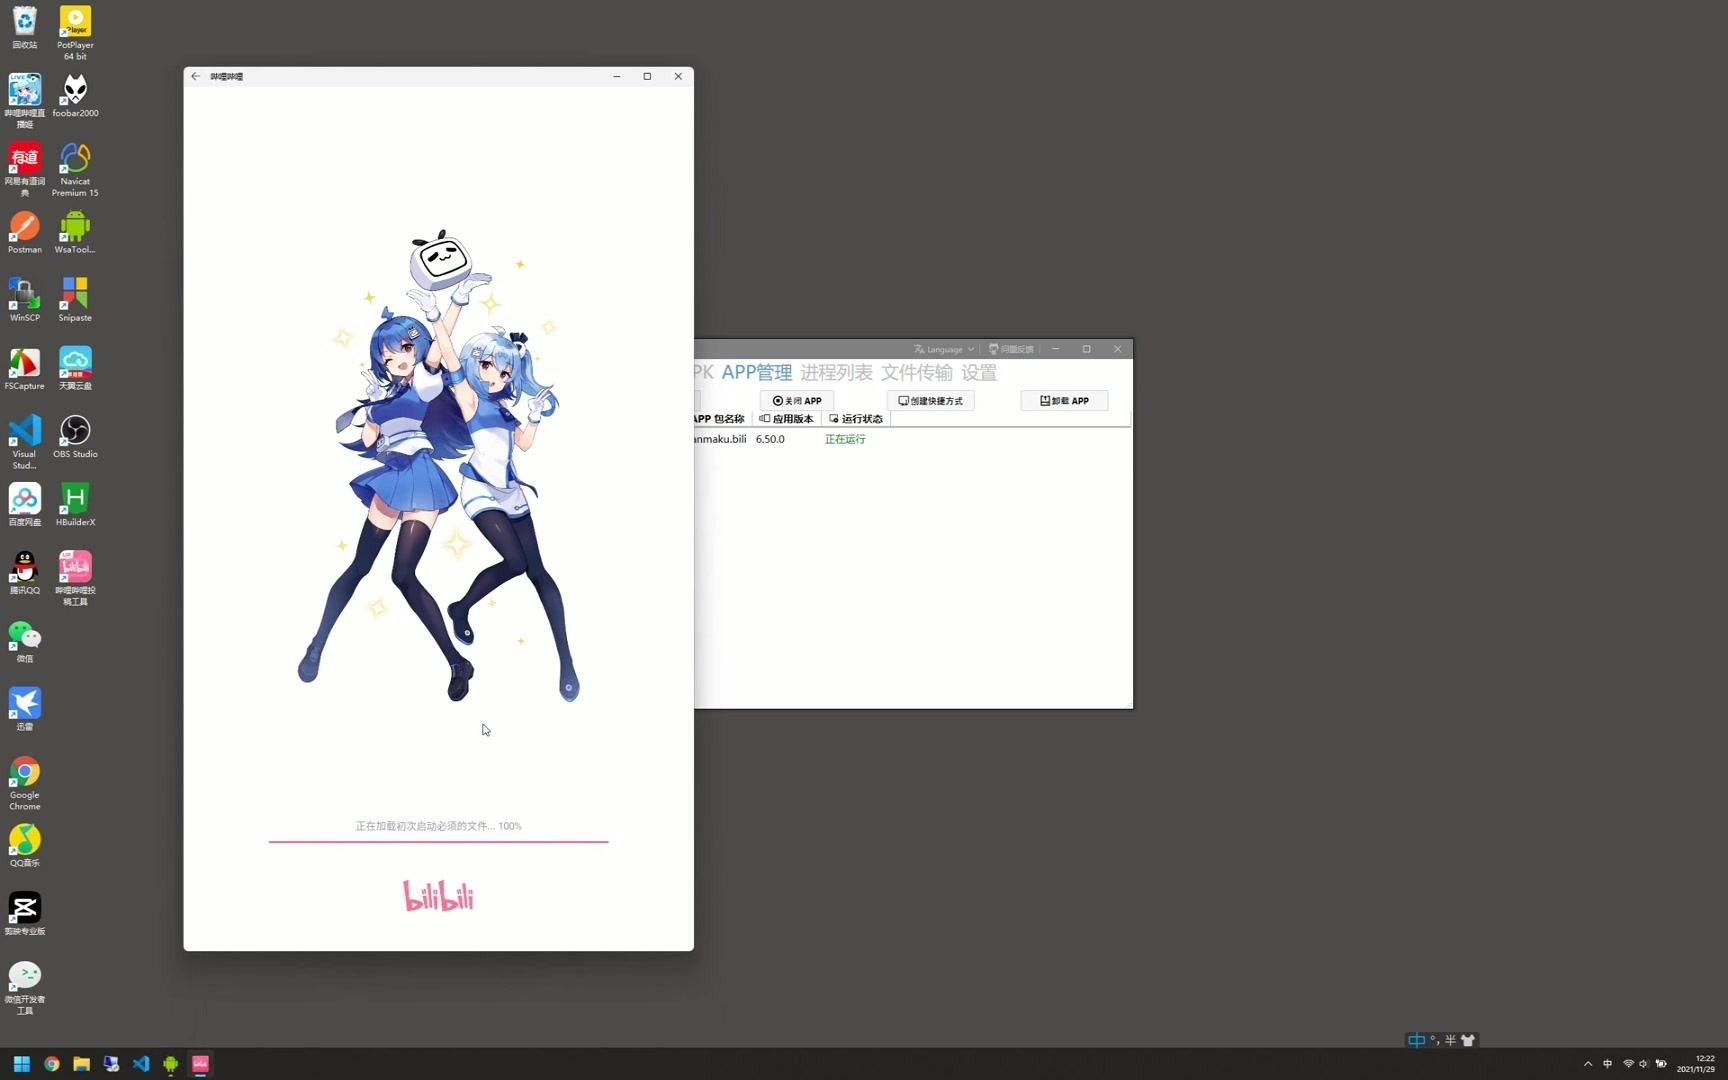Expand the Language dropdown in WsaTool window

(944, 349)
